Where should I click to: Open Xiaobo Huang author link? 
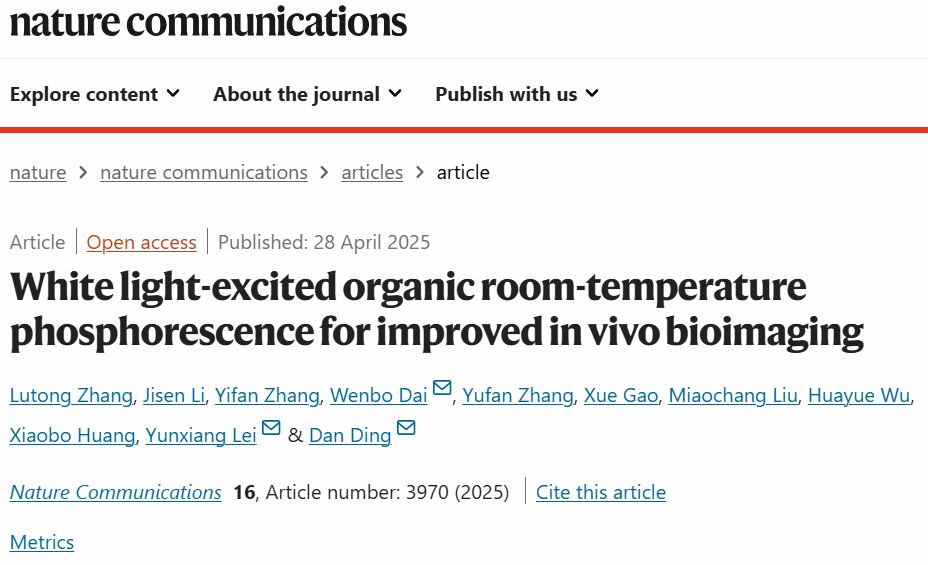72,436
